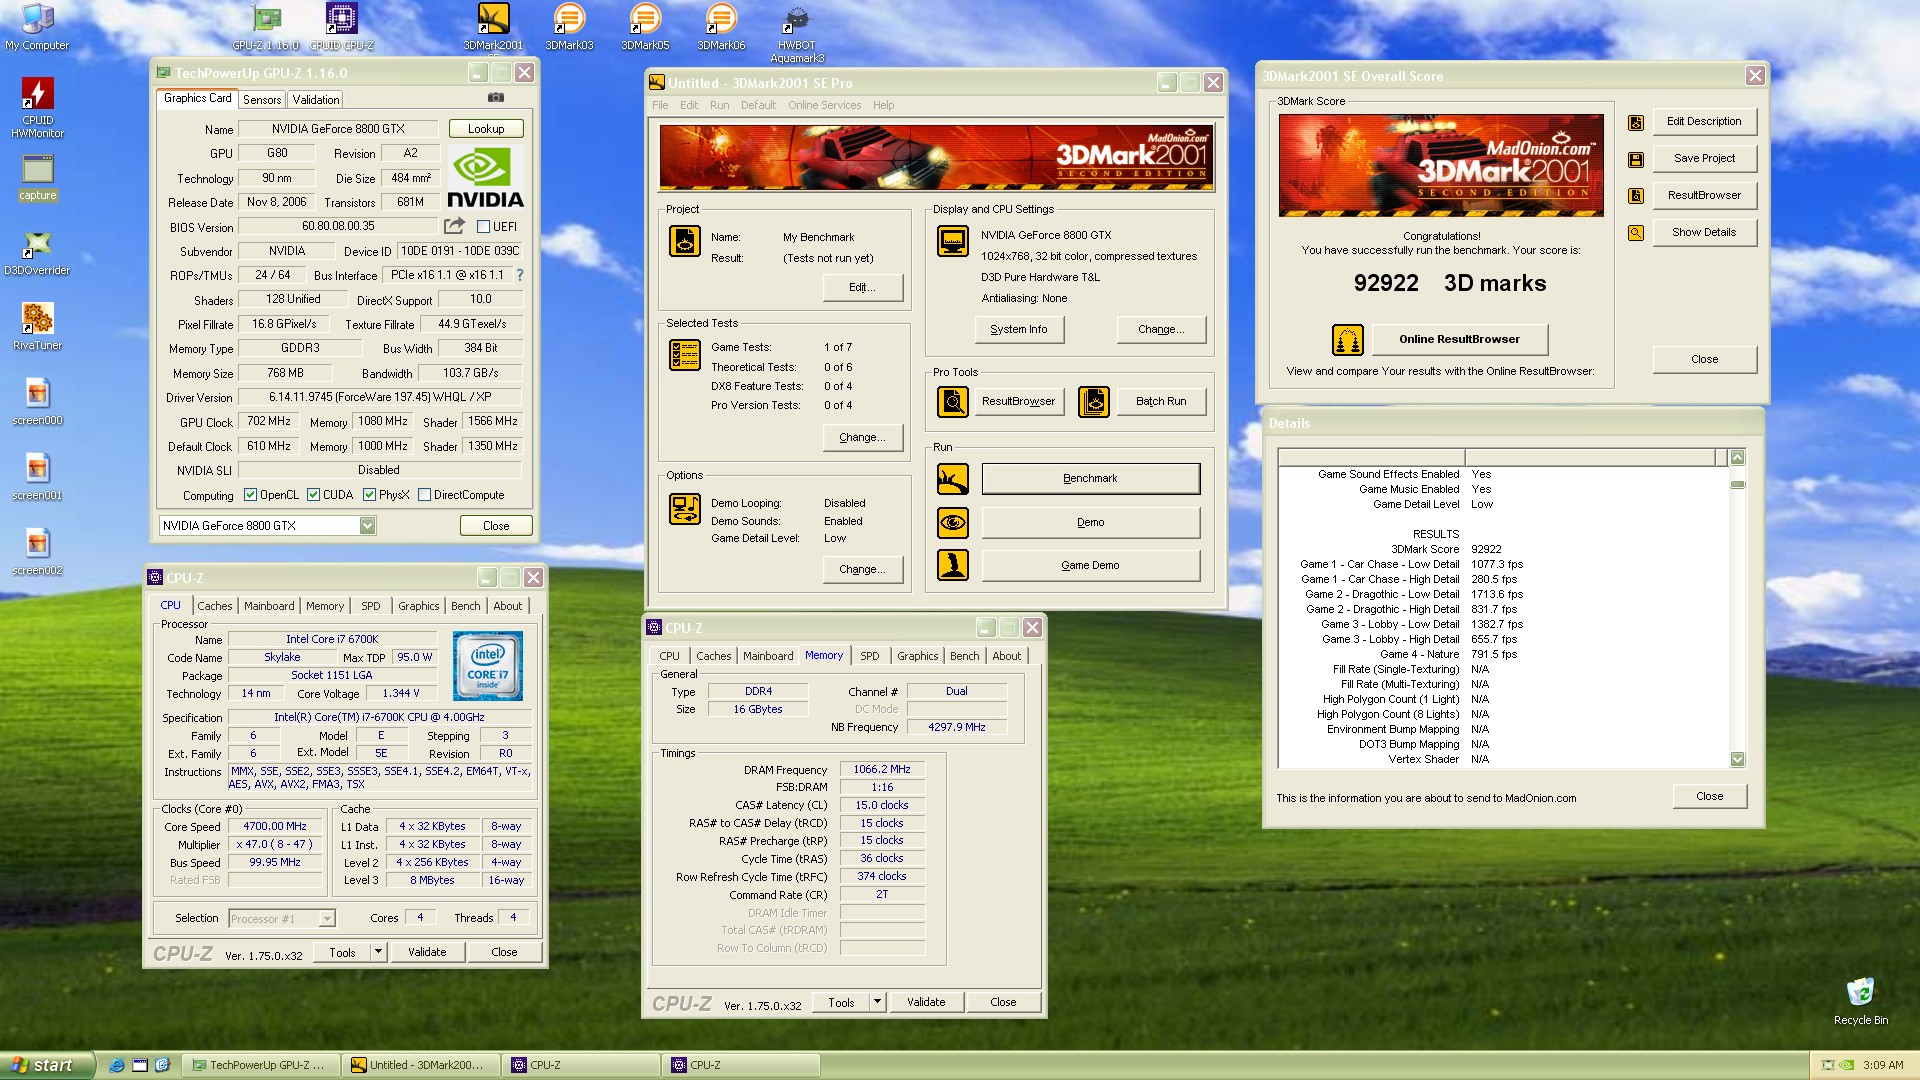Open HWBOT Aquamark3 desktop shortcut
The width and height of the screenshot is (1920, 1080).
coord(797,33)
